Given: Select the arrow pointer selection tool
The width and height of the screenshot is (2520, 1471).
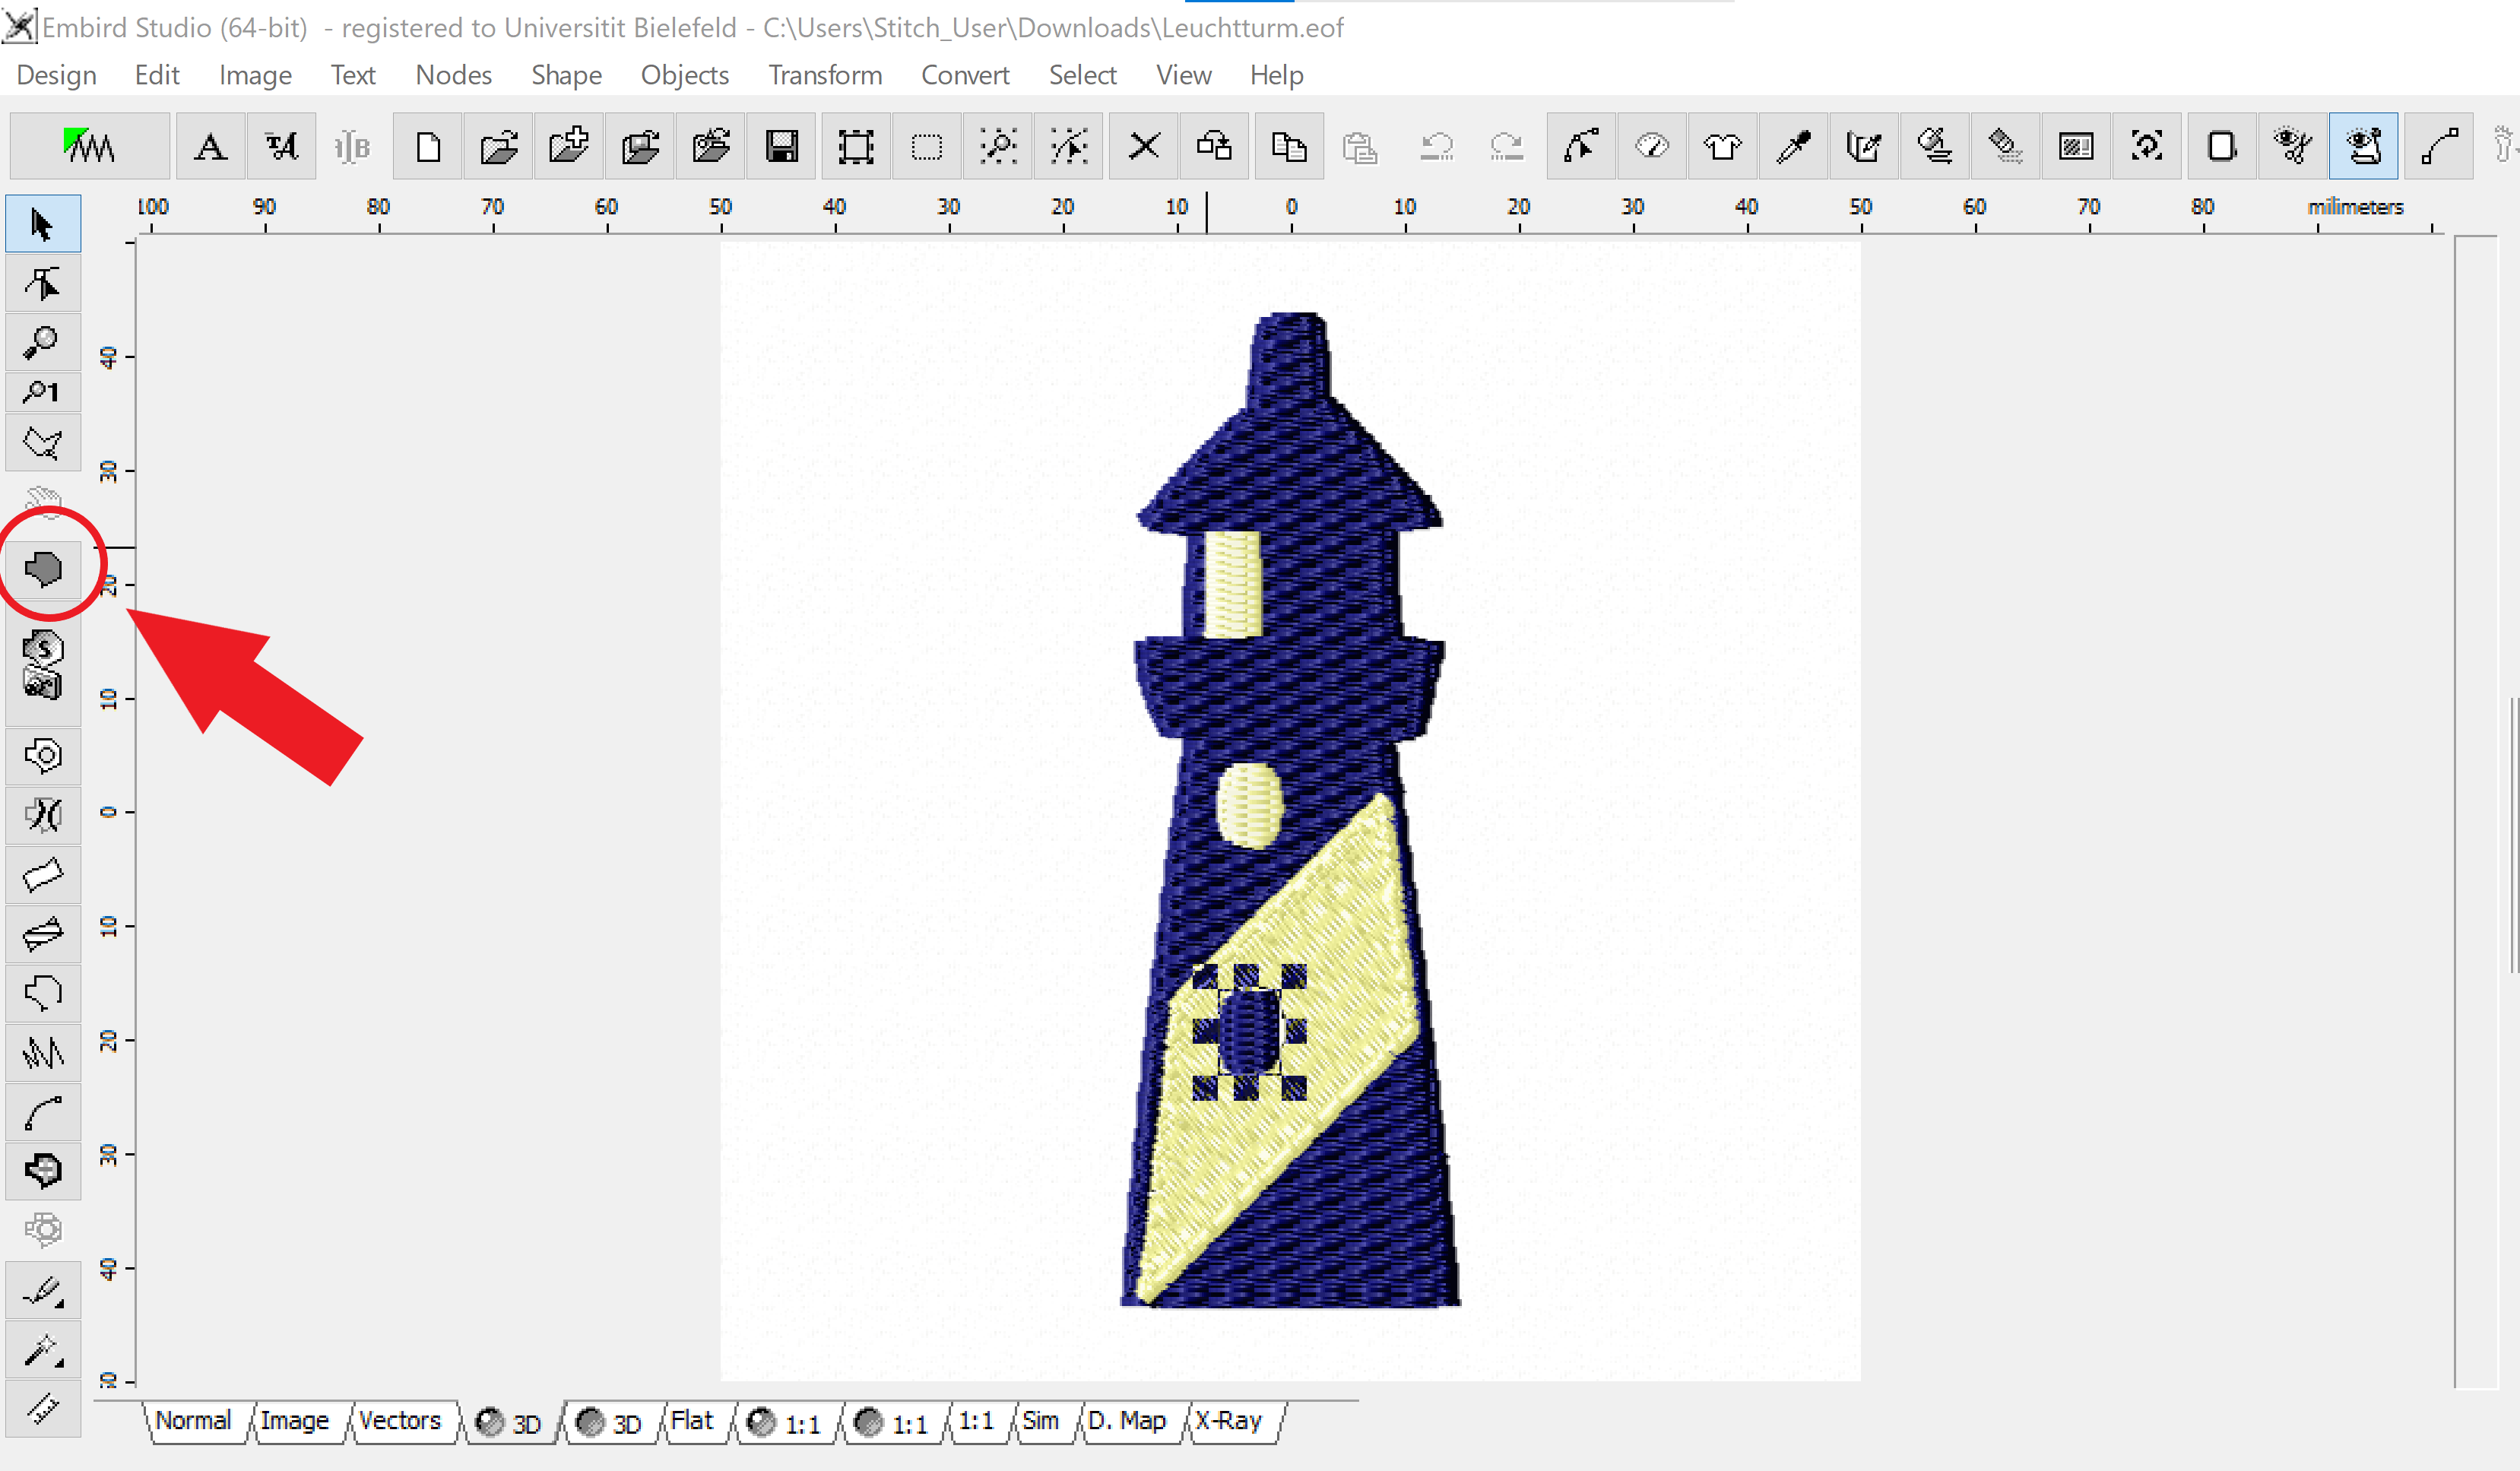Looking at the screenshot, I should point(43,224).
